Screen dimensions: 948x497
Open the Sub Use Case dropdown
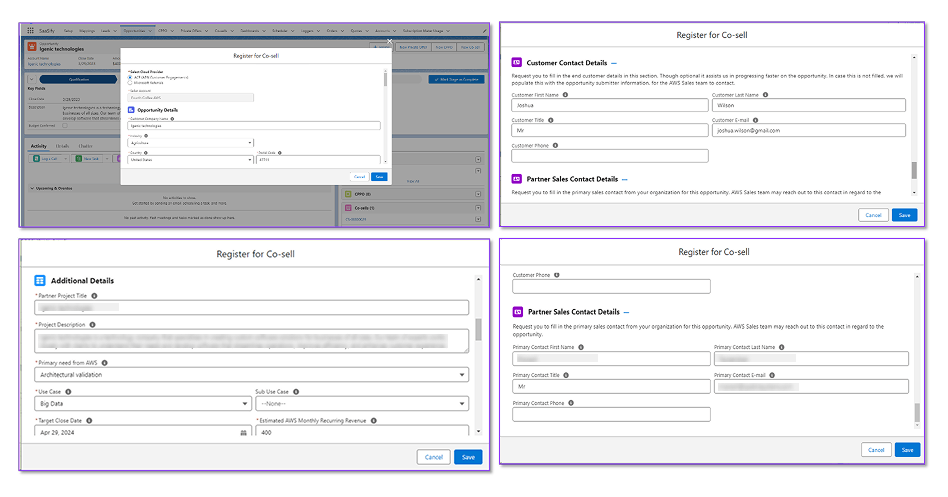(362, 404)
